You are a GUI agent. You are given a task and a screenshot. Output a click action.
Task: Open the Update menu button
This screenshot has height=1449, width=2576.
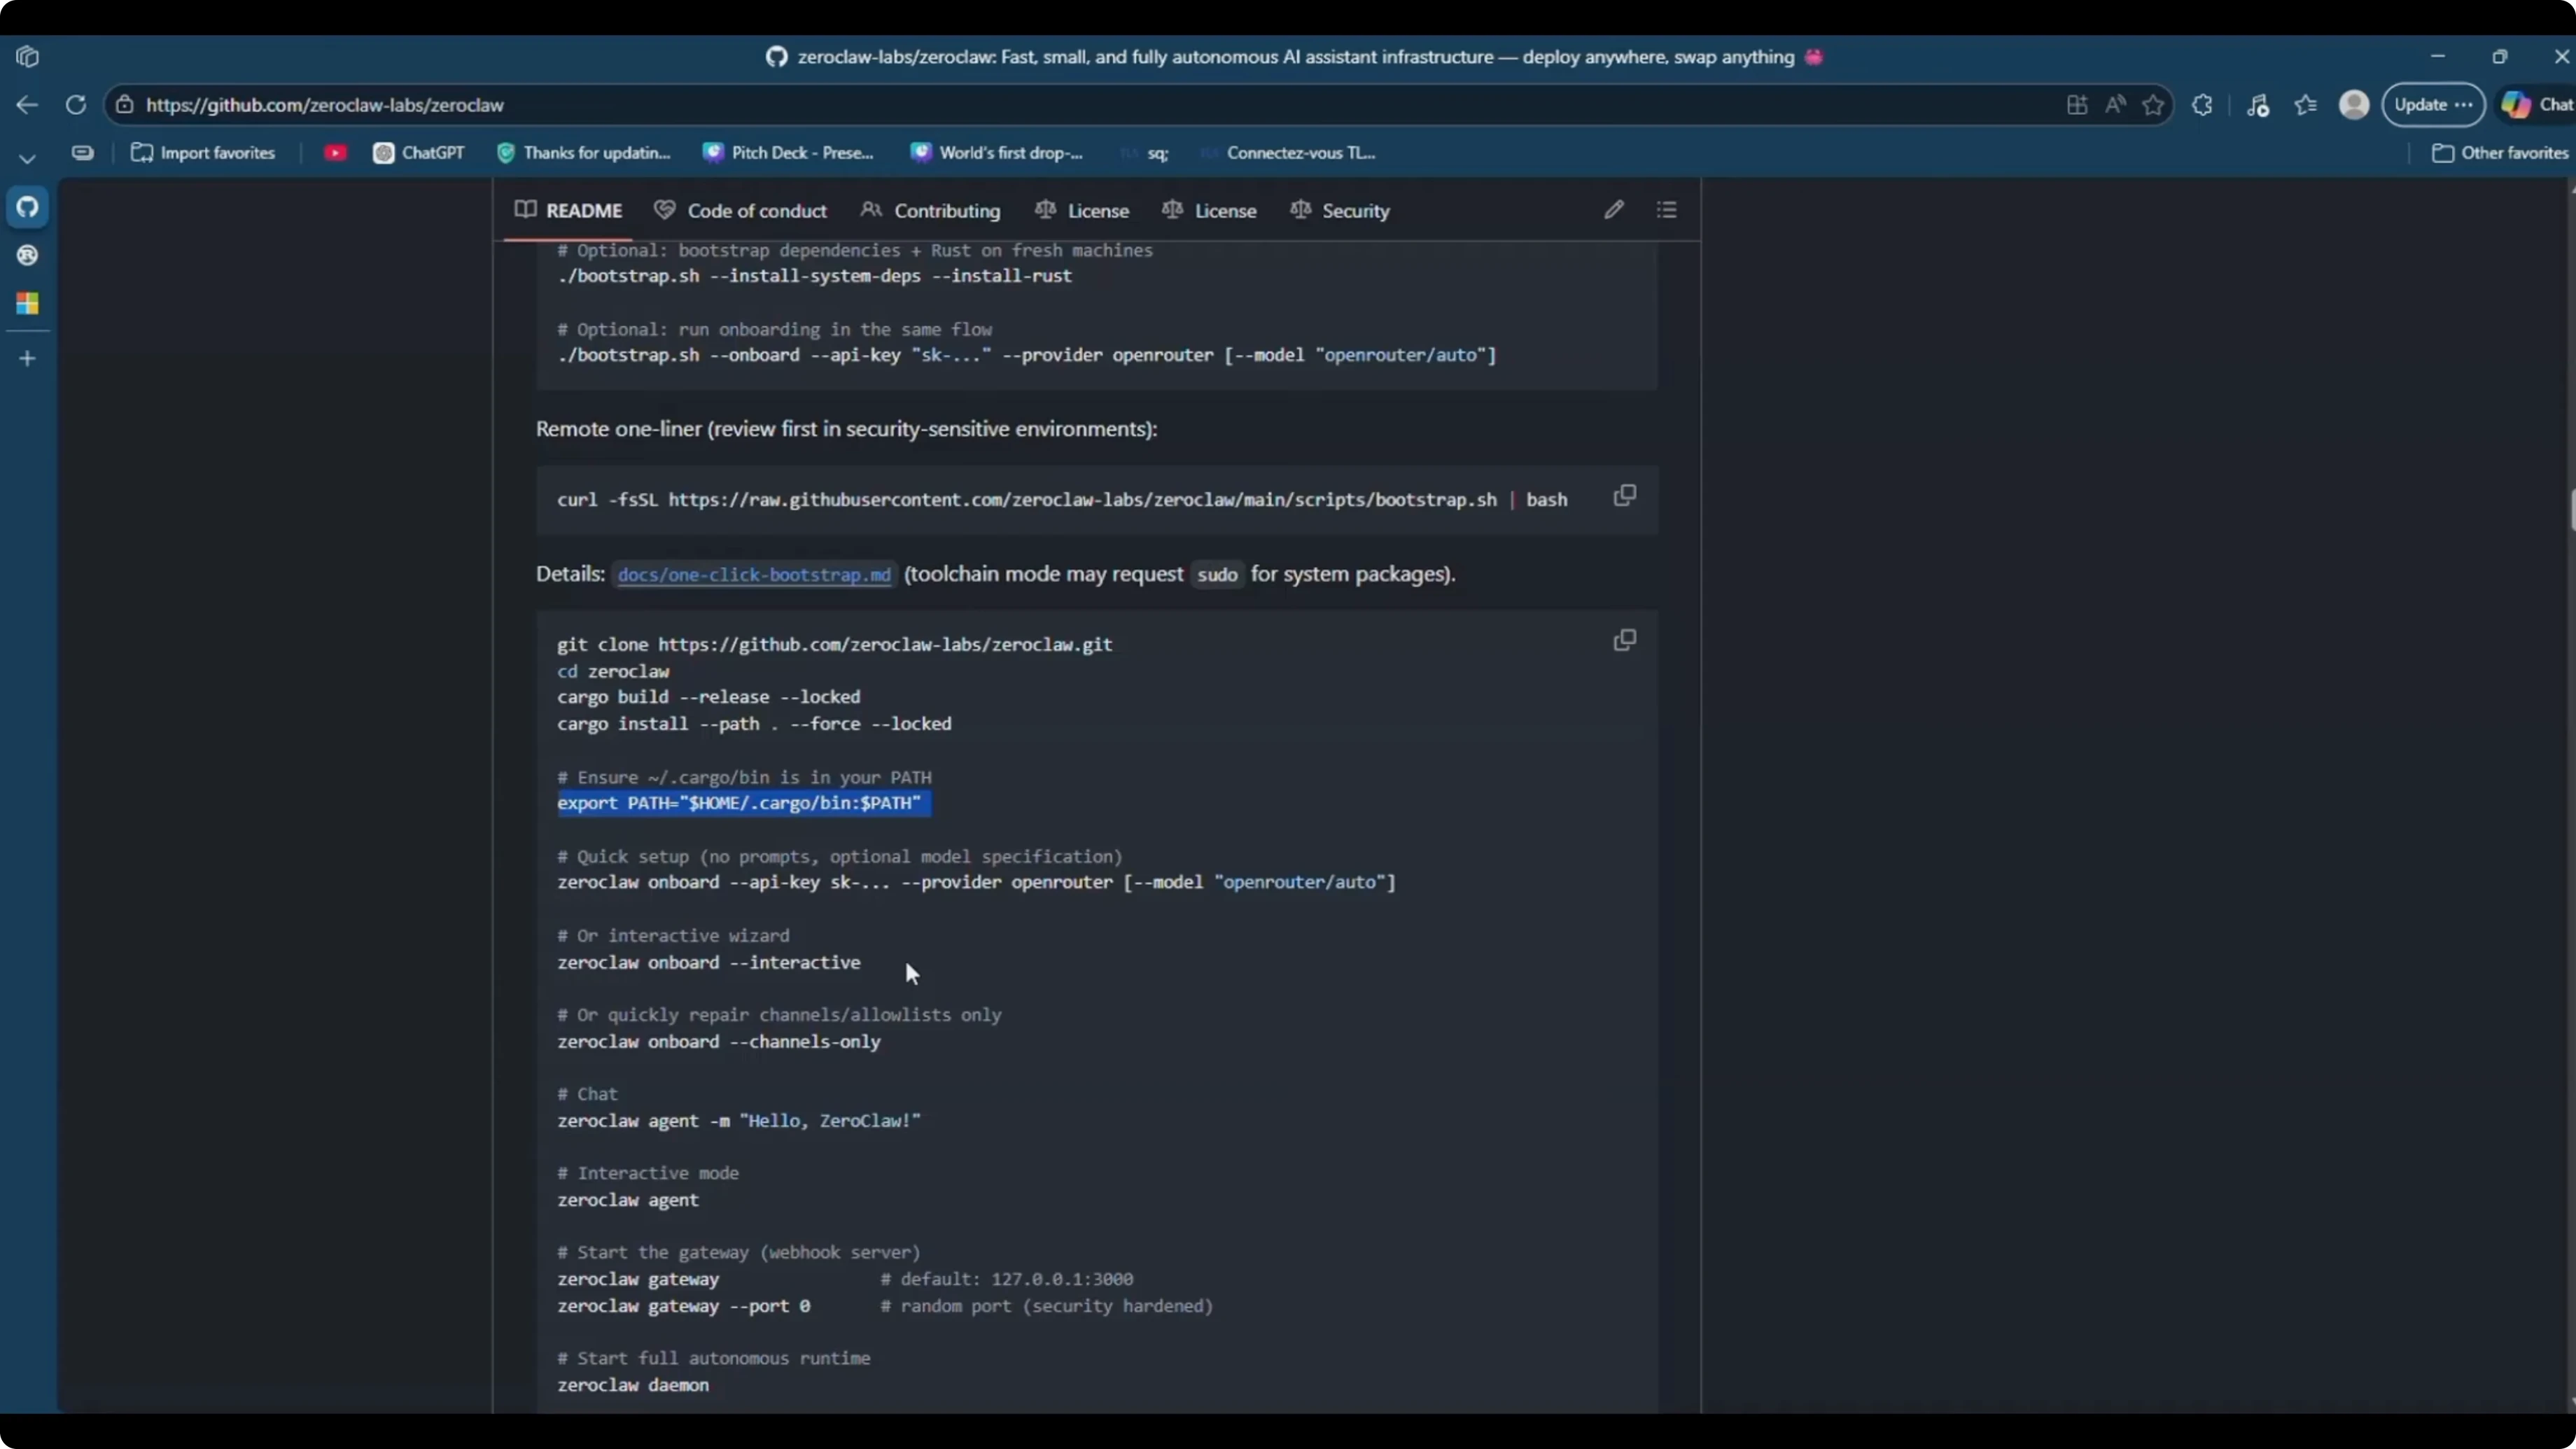click(x=2433, y=105)
